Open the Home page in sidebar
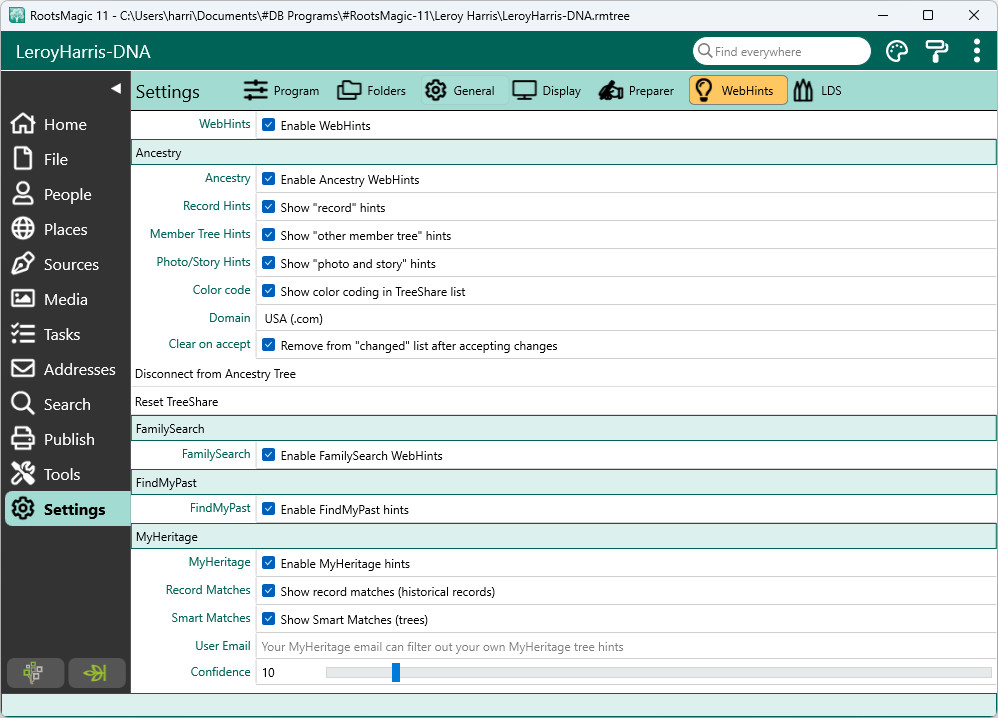The image size is (998, 718). coord(66,124)
